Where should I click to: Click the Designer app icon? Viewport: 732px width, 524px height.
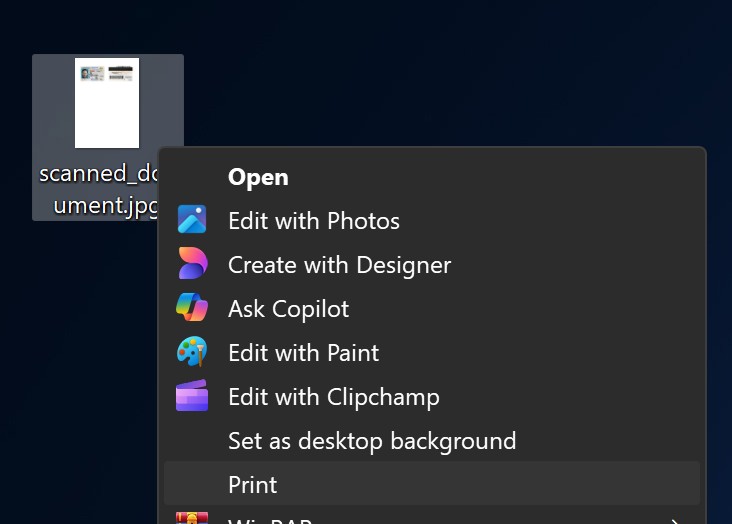[192, 264]
